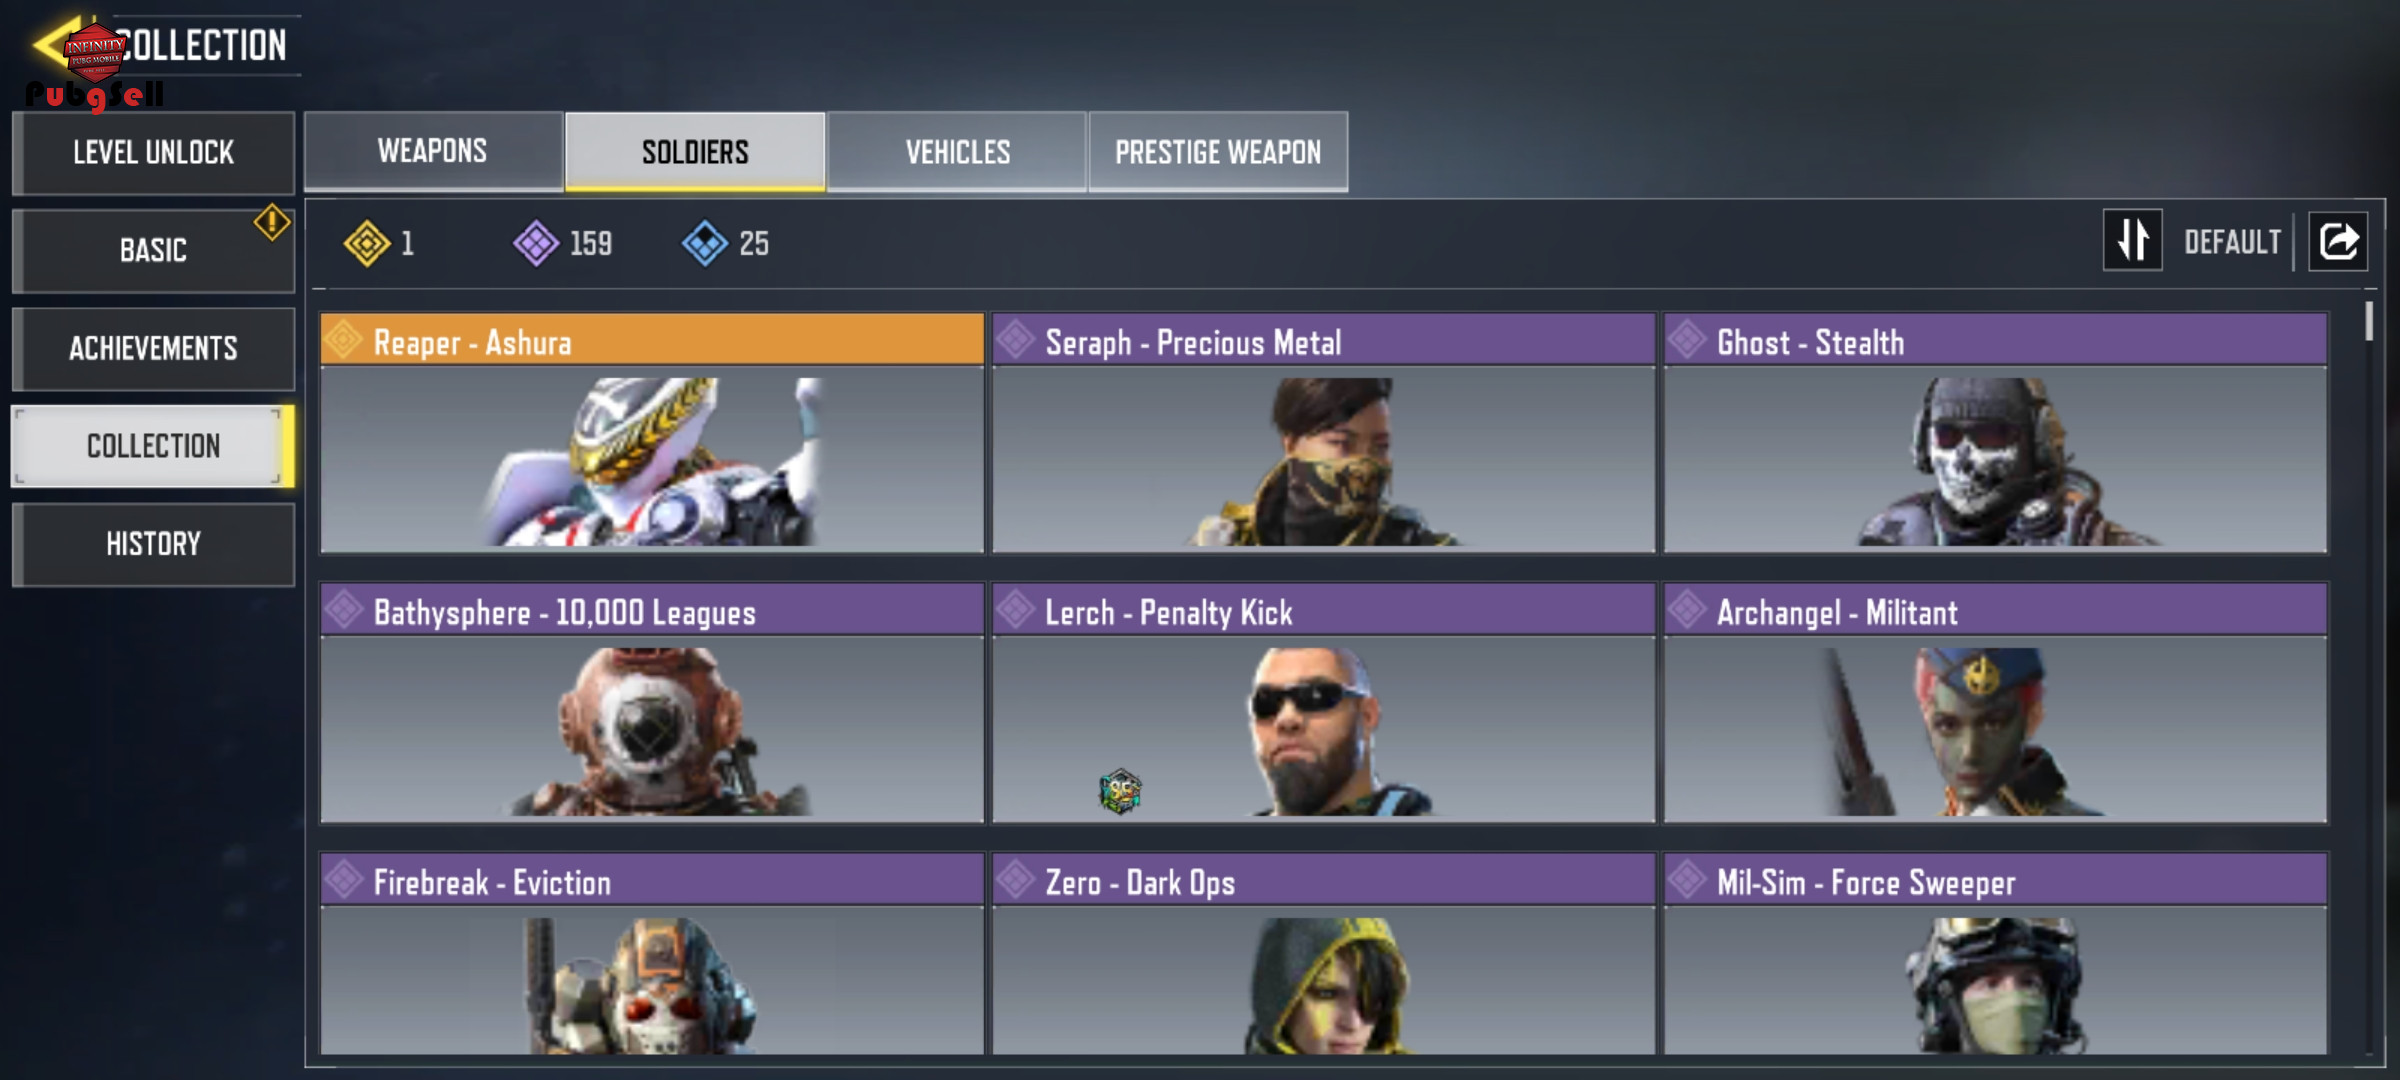This screenshot has height=1080, width=2400.
Task: Select the Reaper - Ashura skin
Action: coord(652,433)
